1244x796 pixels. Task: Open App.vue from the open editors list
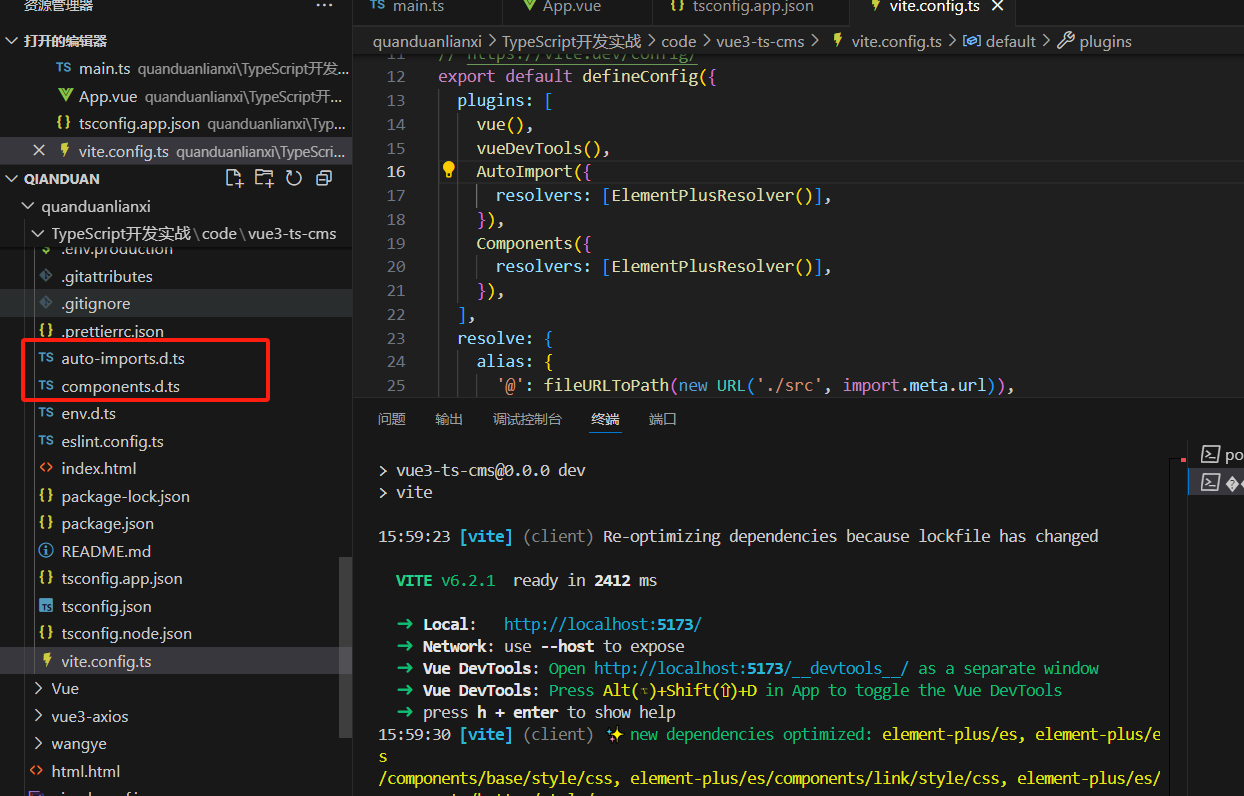click(x=176, y=96)
